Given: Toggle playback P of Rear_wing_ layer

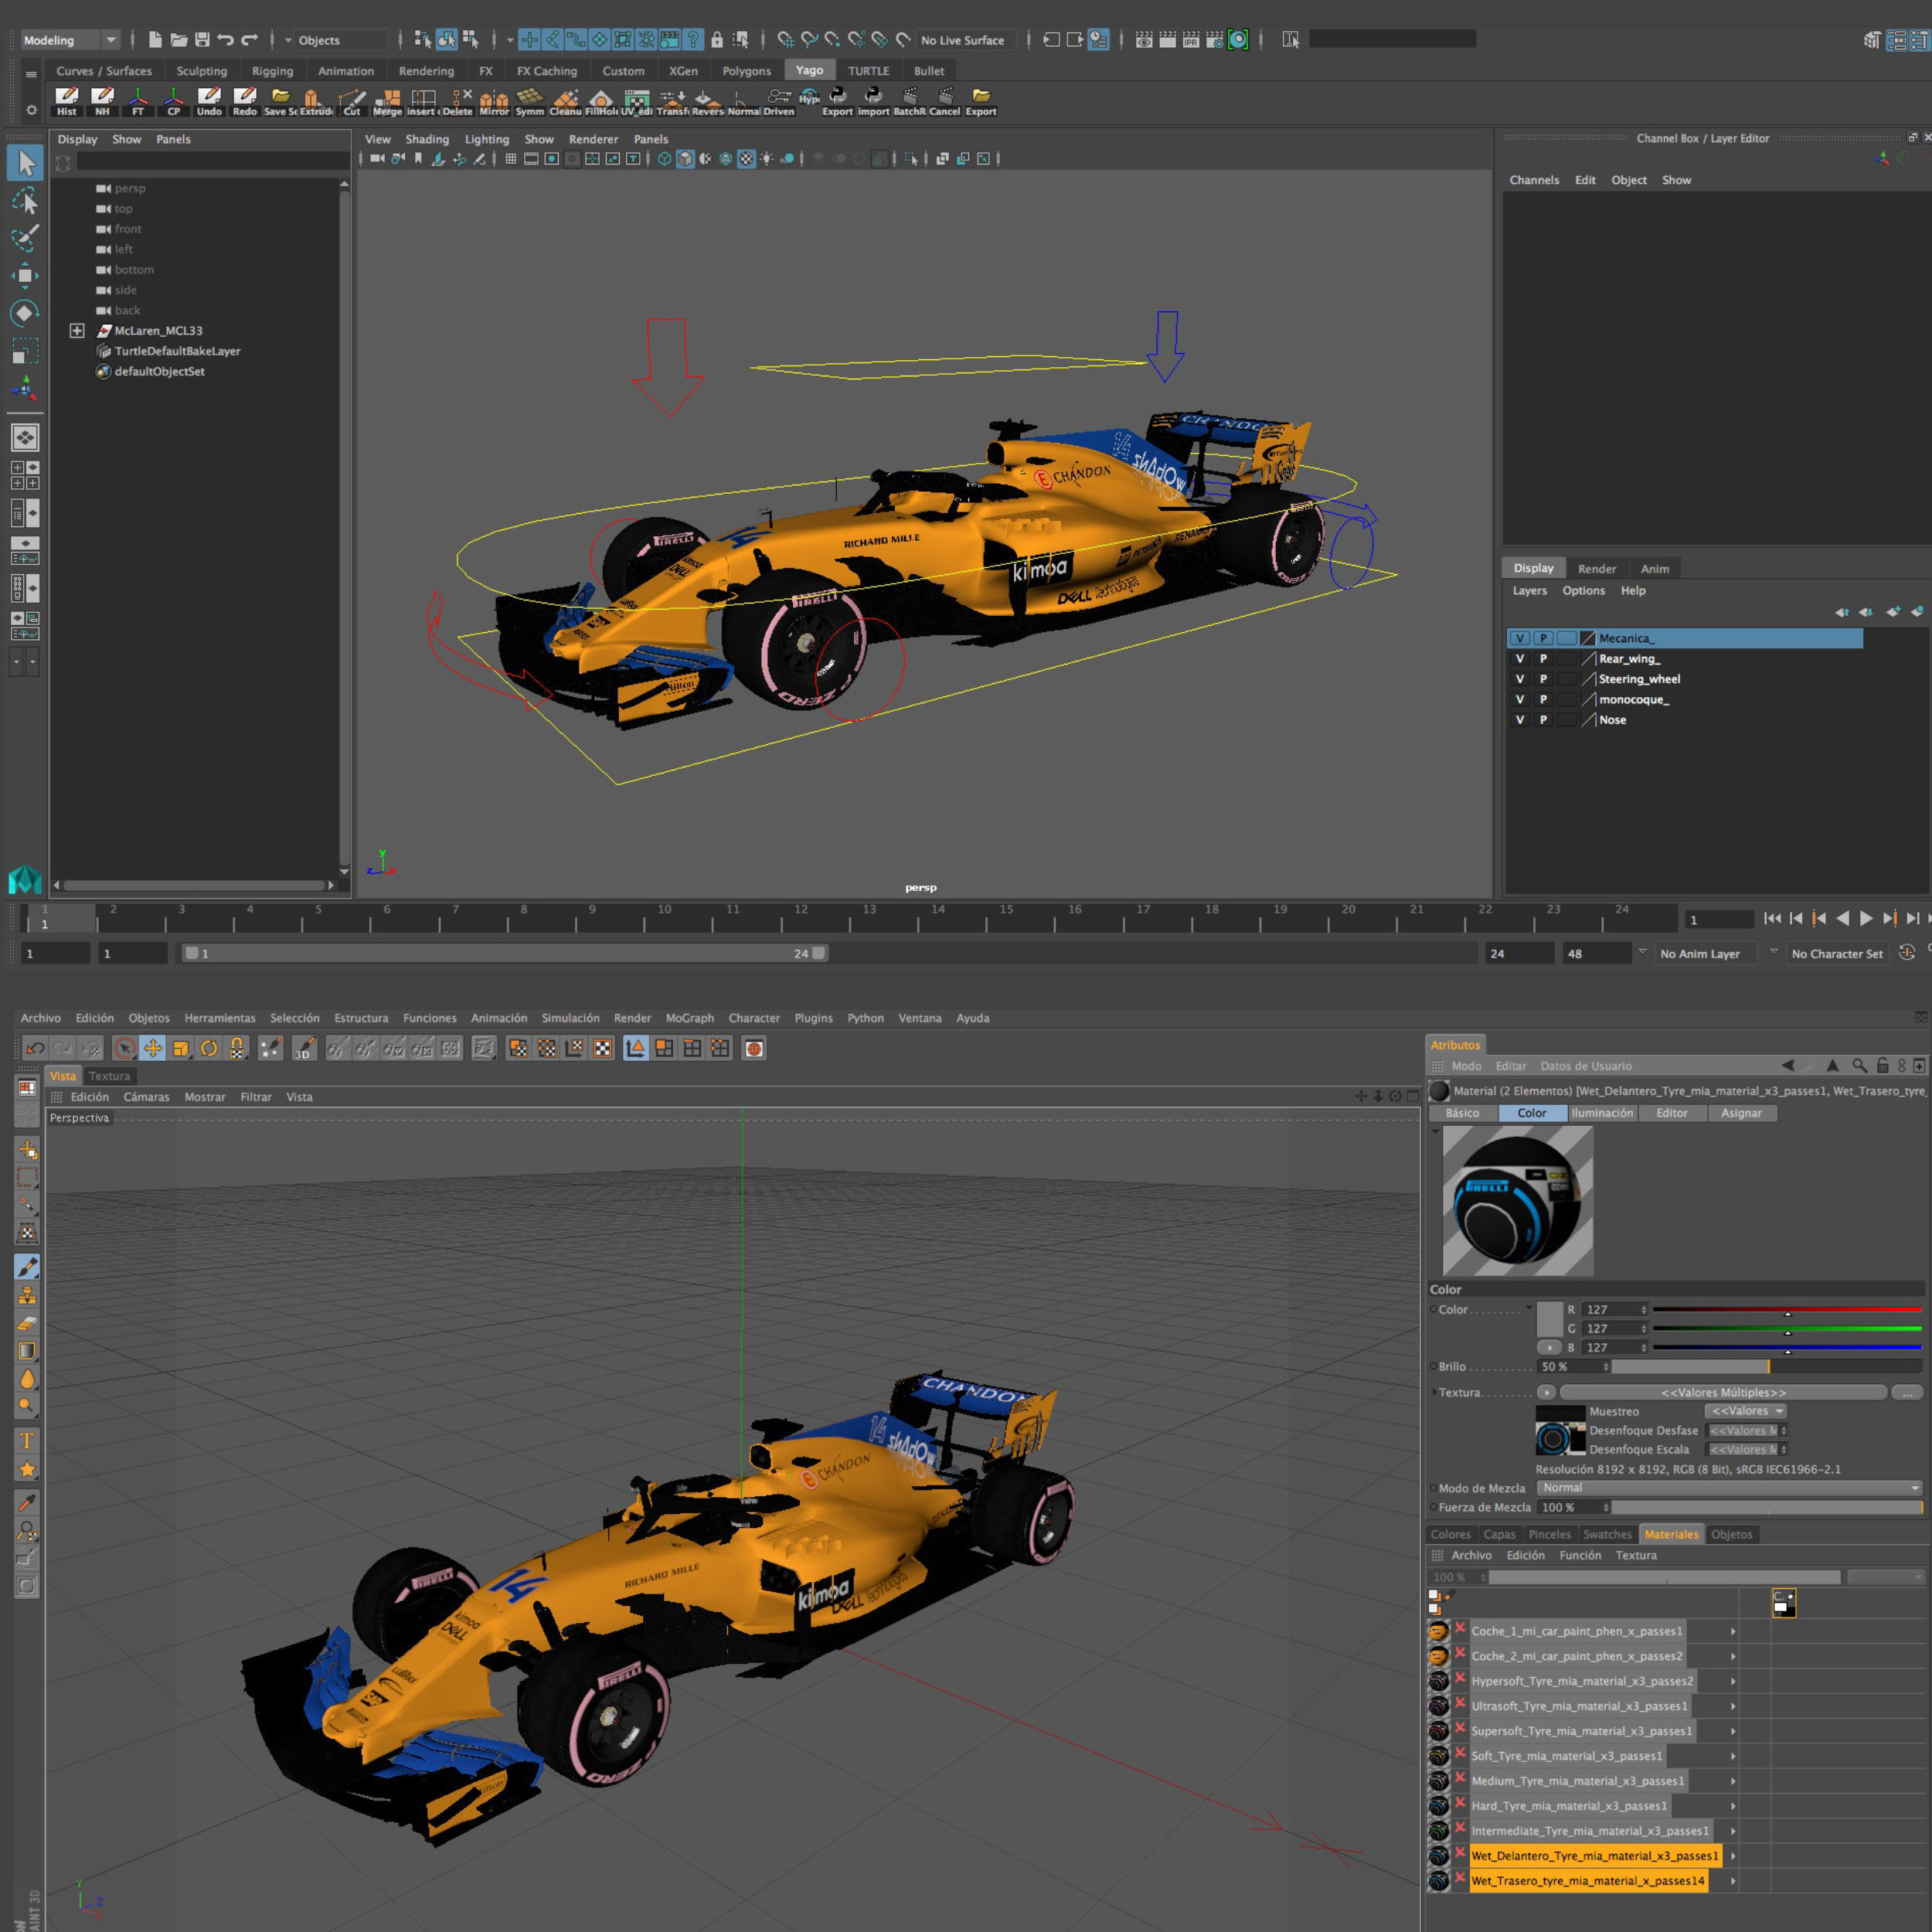Looking at the screenshot, I should coord(1543,659).
